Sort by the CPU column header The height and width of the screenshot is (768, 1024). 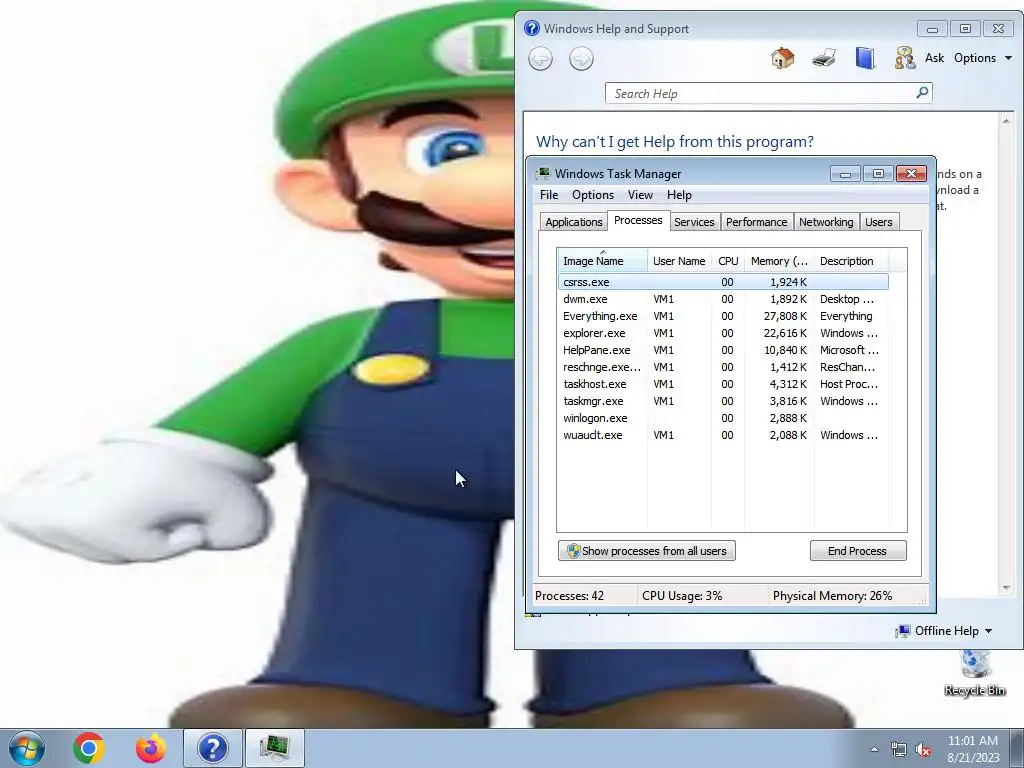[728, 261]
